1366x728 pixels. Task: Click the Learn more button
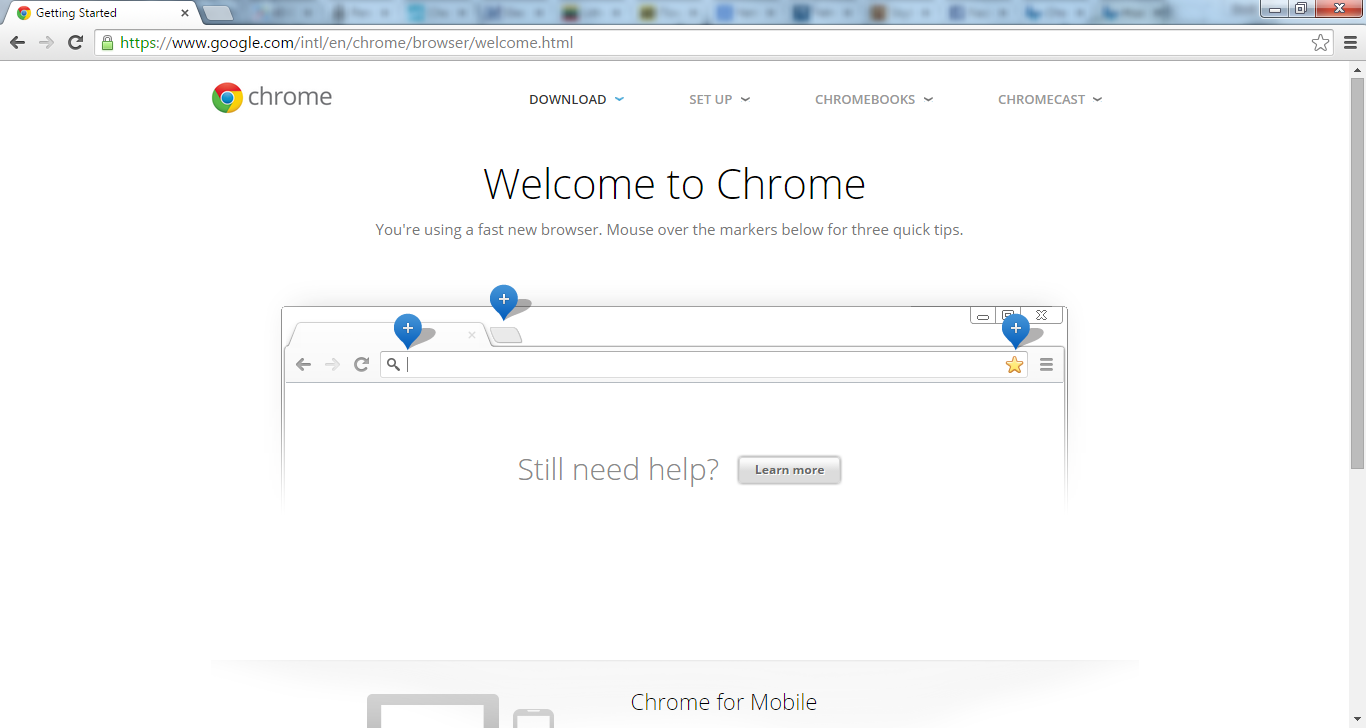click(x=789, y=470)
